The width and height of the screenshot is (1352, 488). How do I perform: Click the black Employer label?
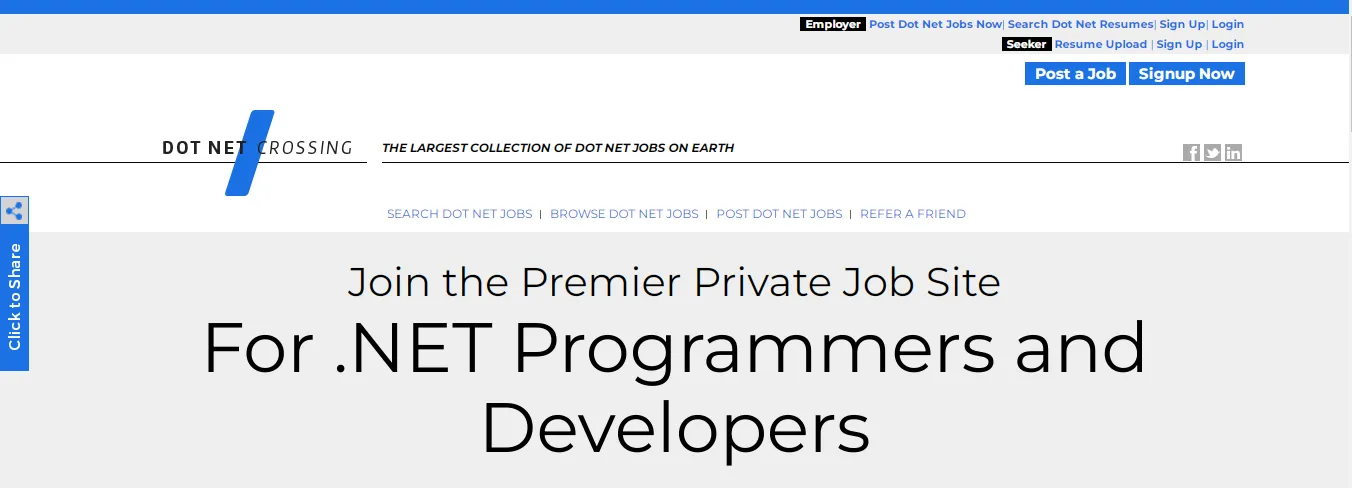832,24
